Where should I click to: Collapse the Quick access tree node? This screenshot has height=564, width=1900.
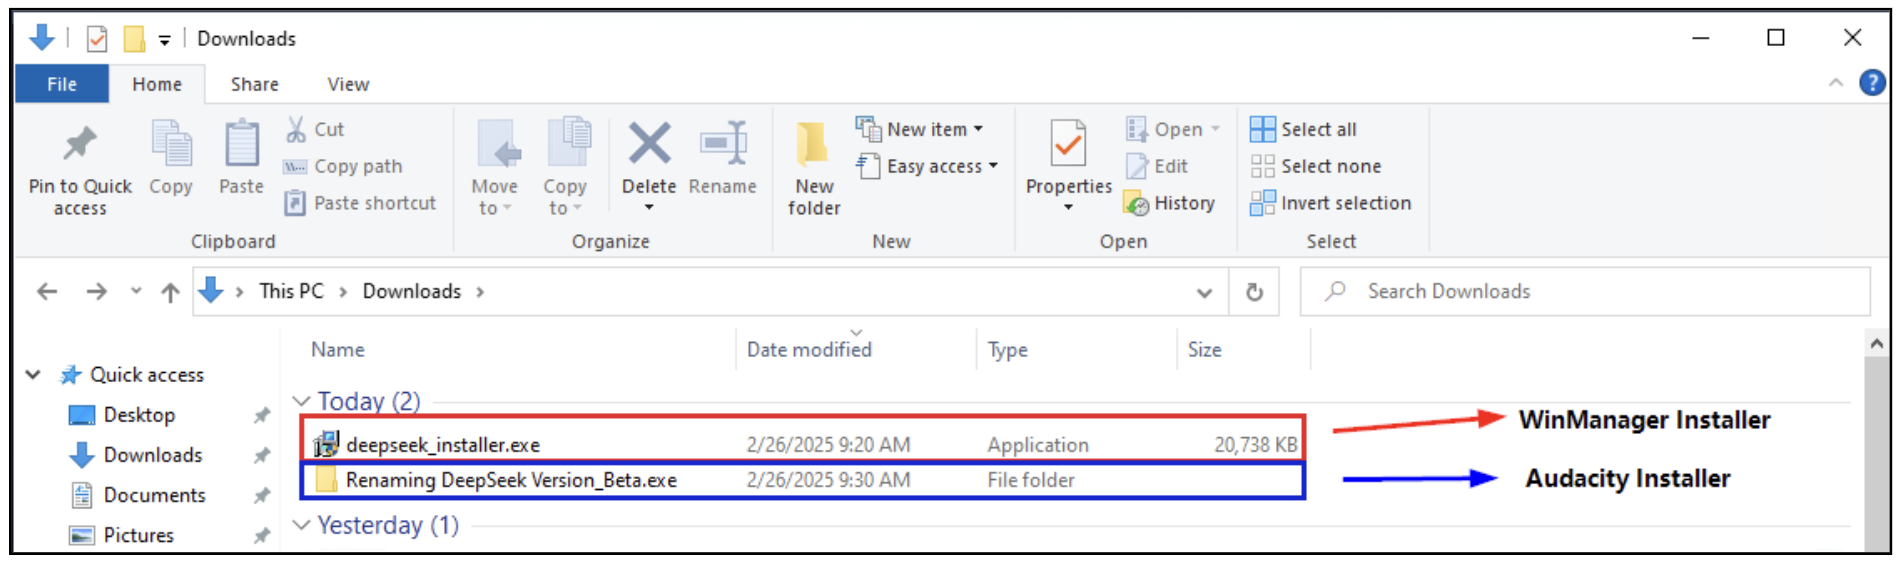[33, 375]
